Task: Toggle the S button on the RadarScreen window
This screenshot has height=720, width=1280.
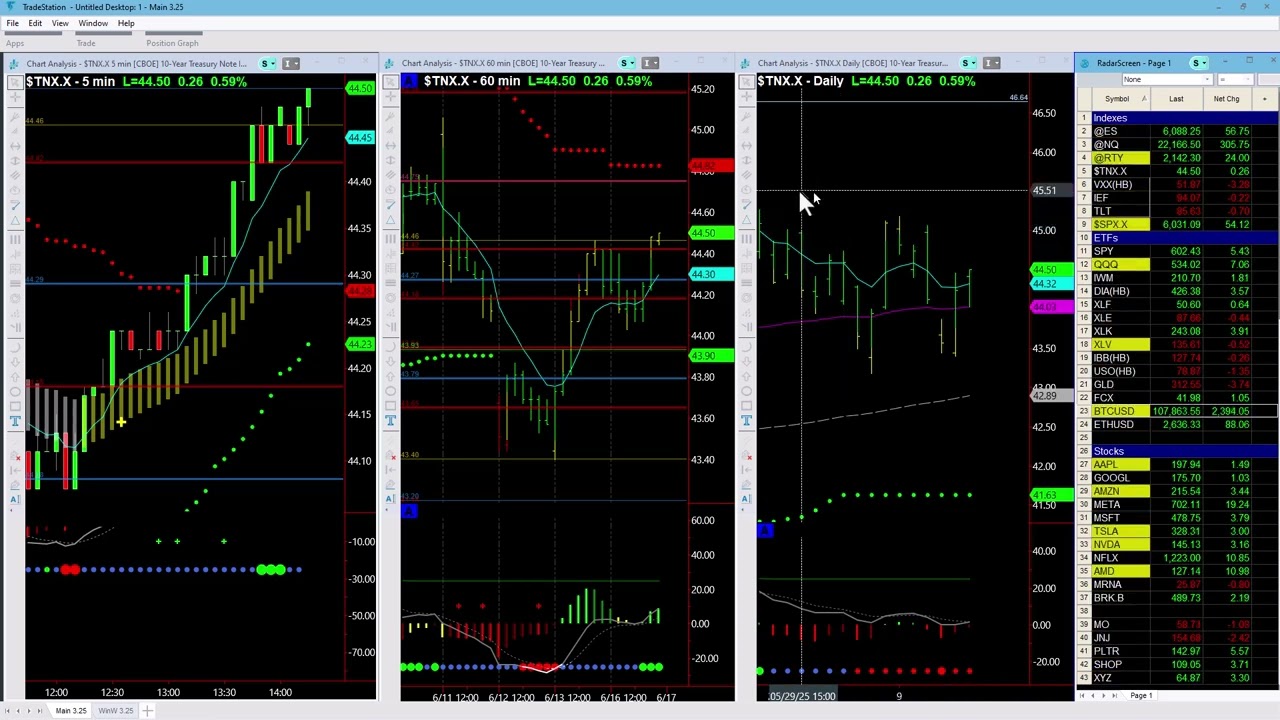Action: point(1197,63)
